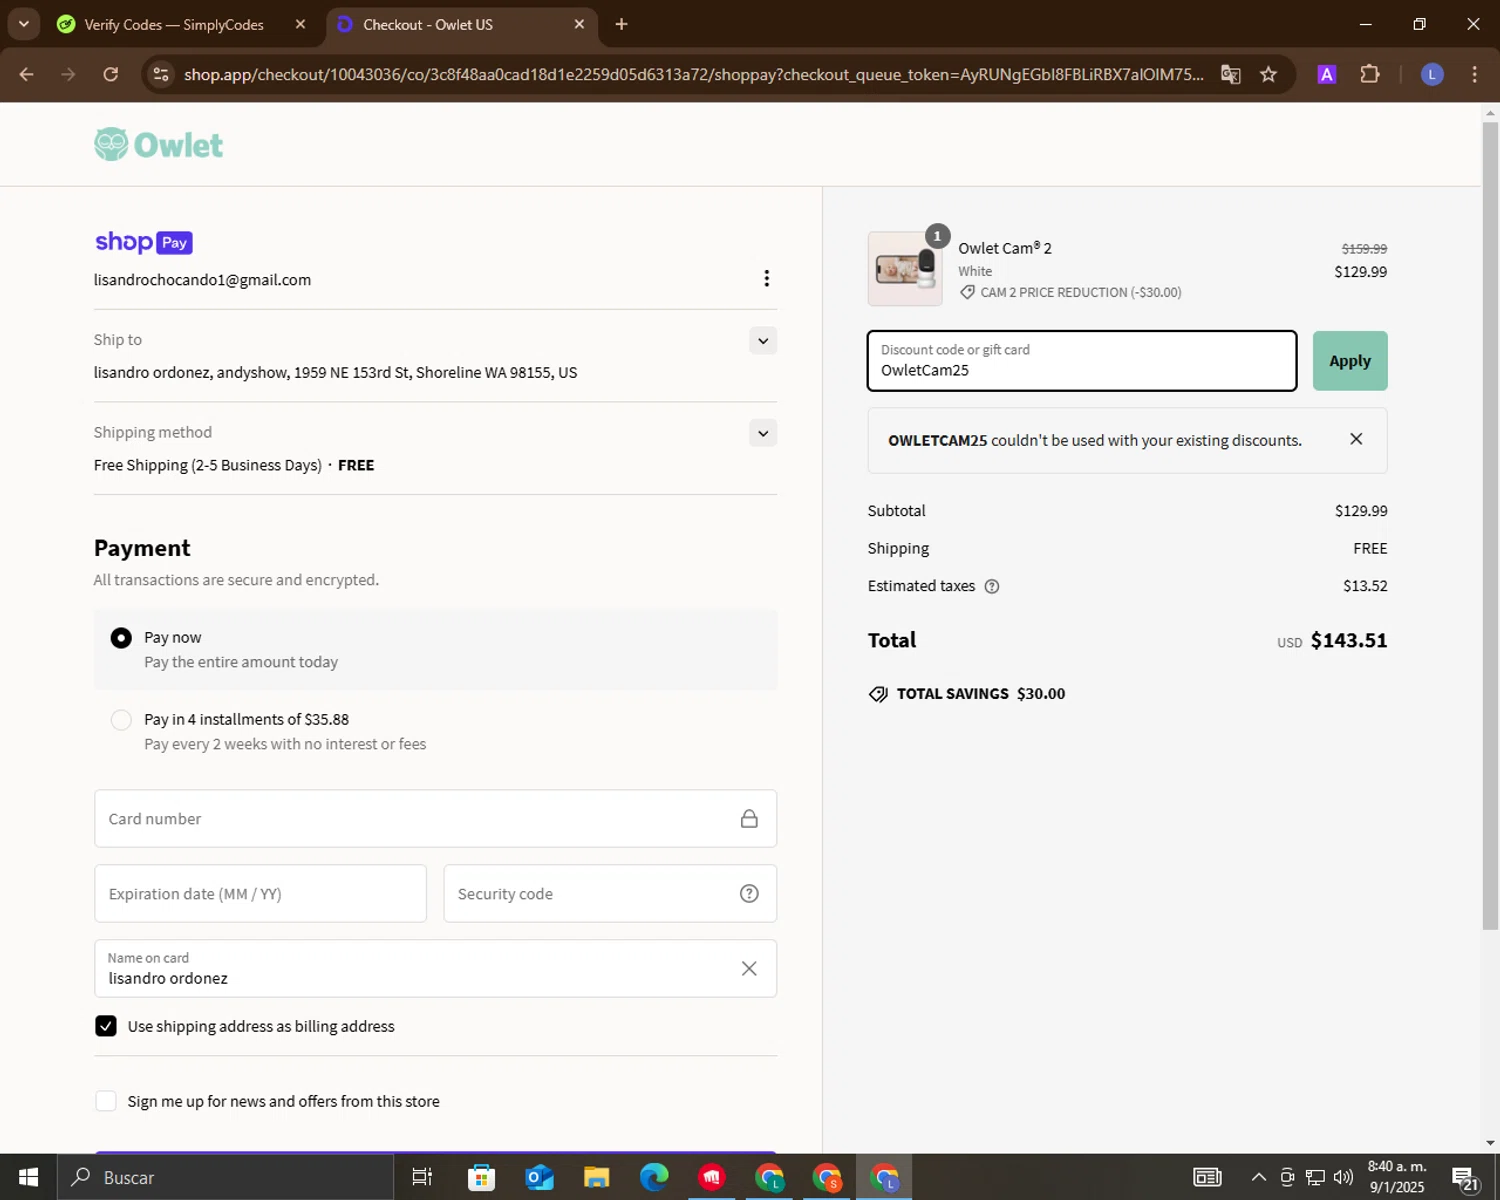Click the Security code field
The height and width of the screenshot is (1200, 1500).
point(610,894)
